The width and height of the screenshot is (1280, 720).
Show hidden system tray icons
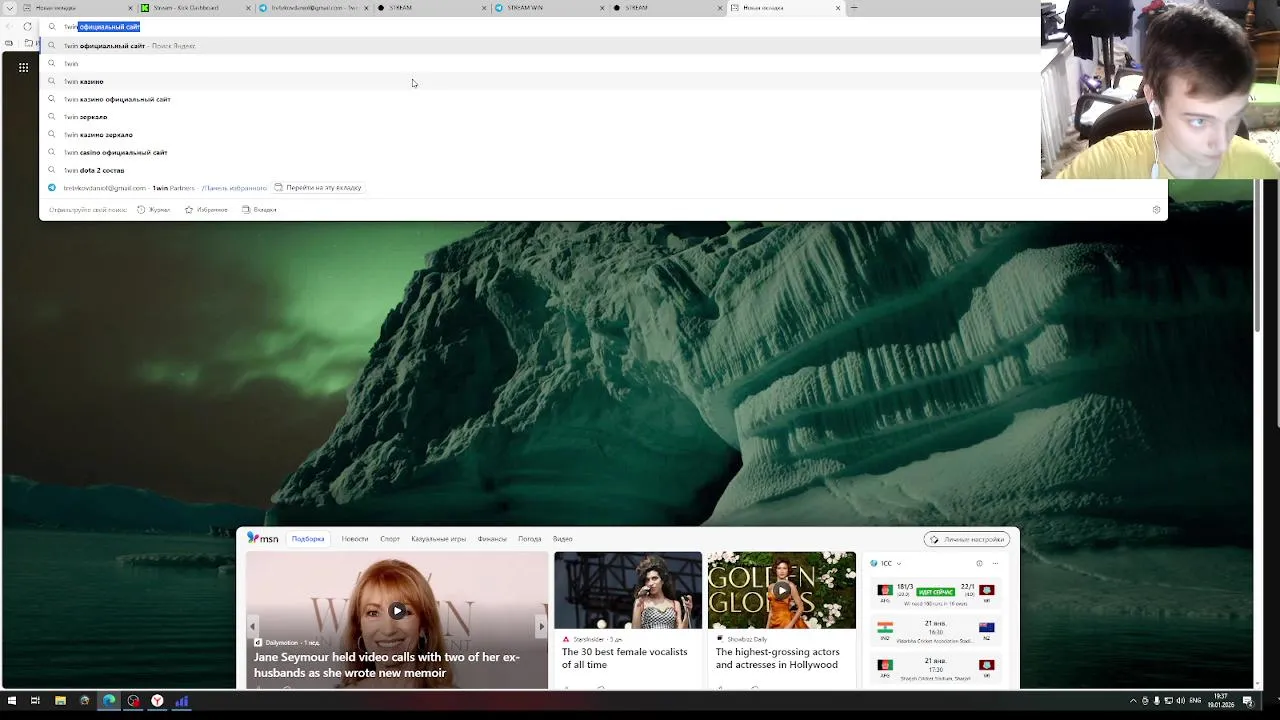(x=1133, y=701)
